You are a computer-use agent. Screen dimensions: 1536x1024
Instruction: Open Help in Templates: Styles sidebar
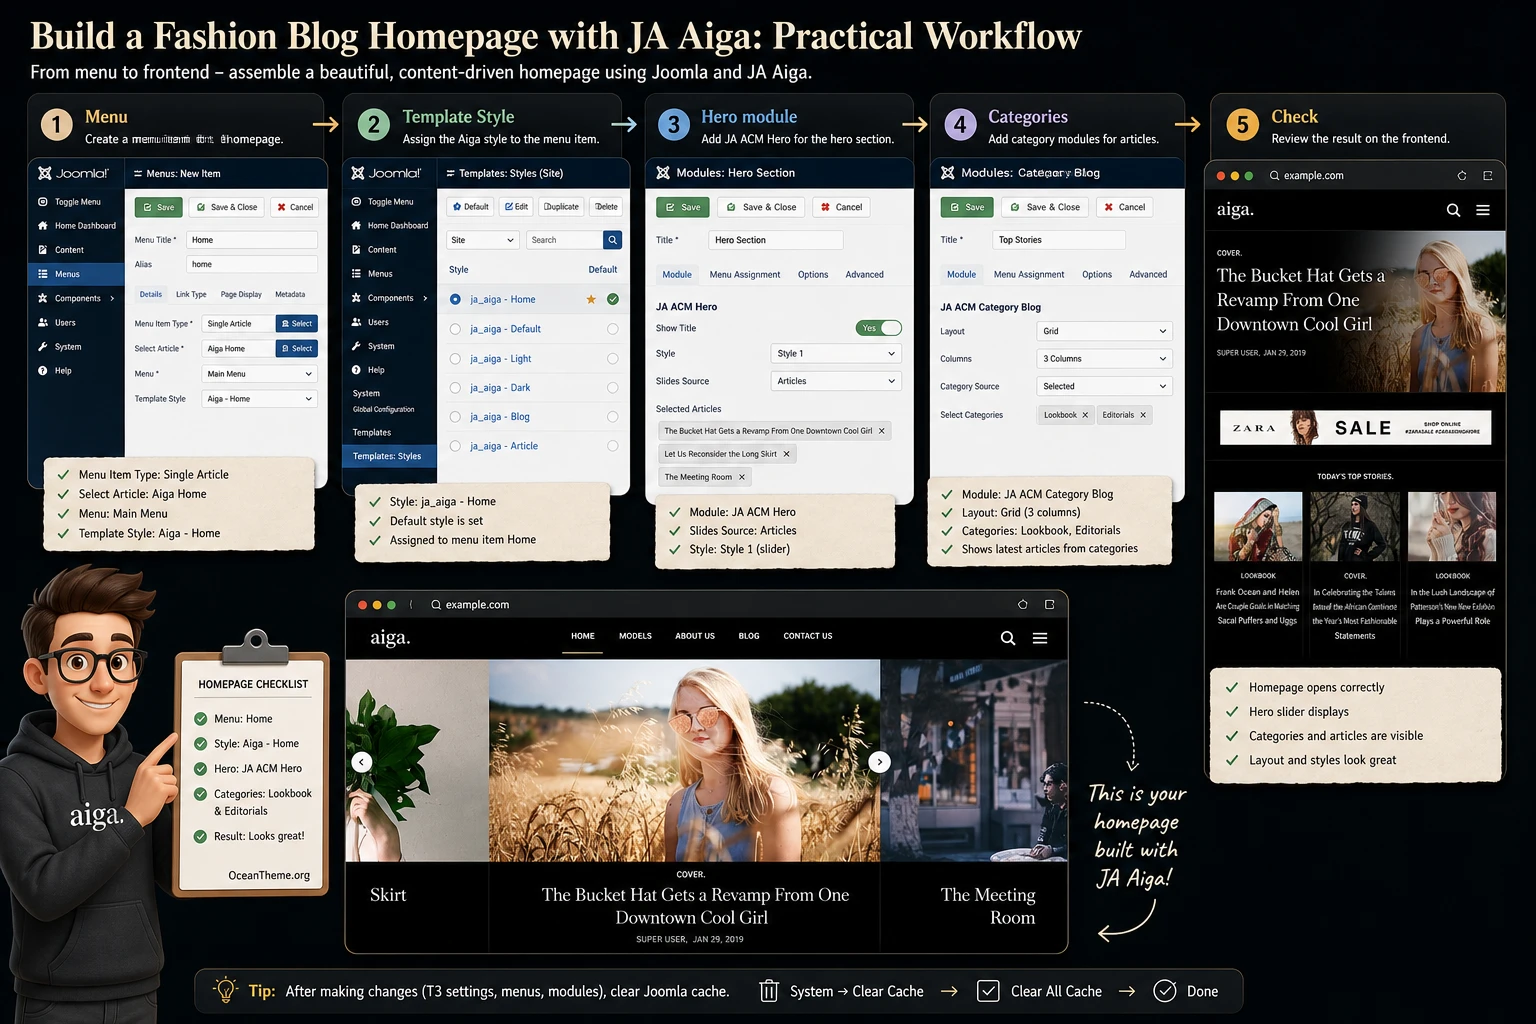368,370
